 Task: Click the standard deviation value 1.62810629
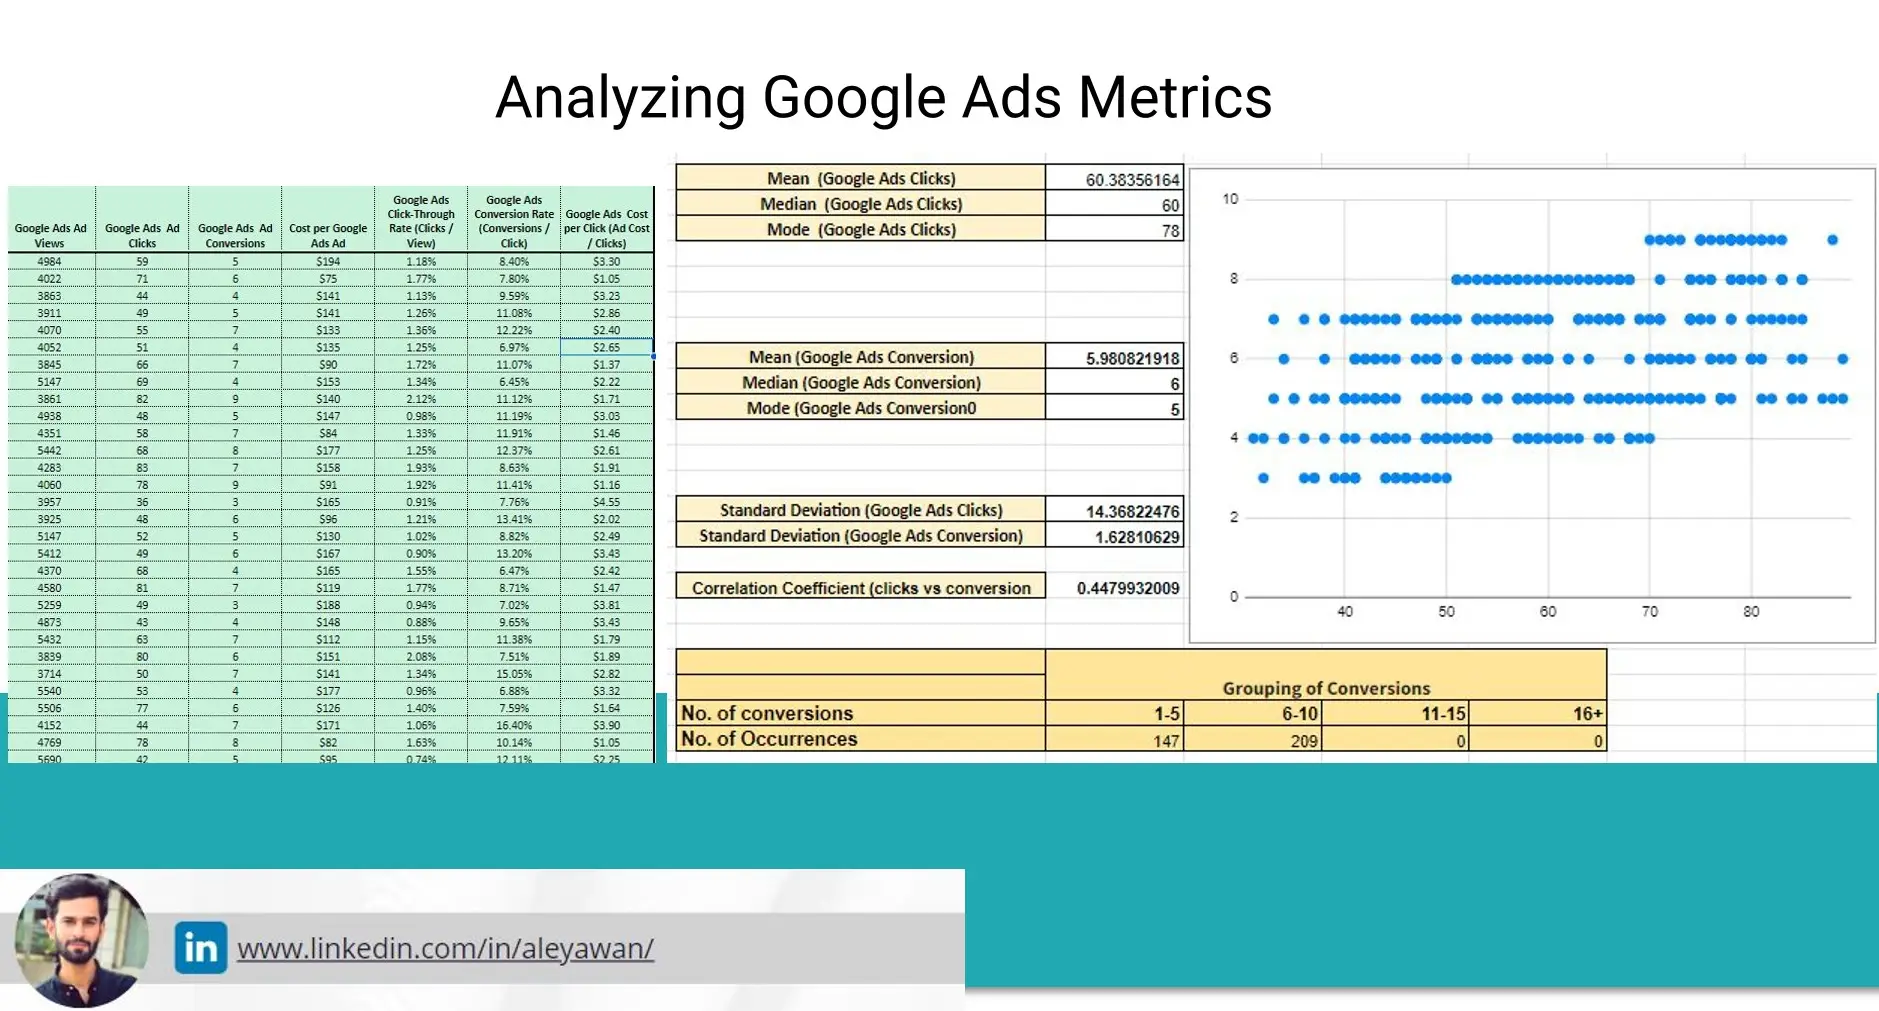(x=1115, y=536)
